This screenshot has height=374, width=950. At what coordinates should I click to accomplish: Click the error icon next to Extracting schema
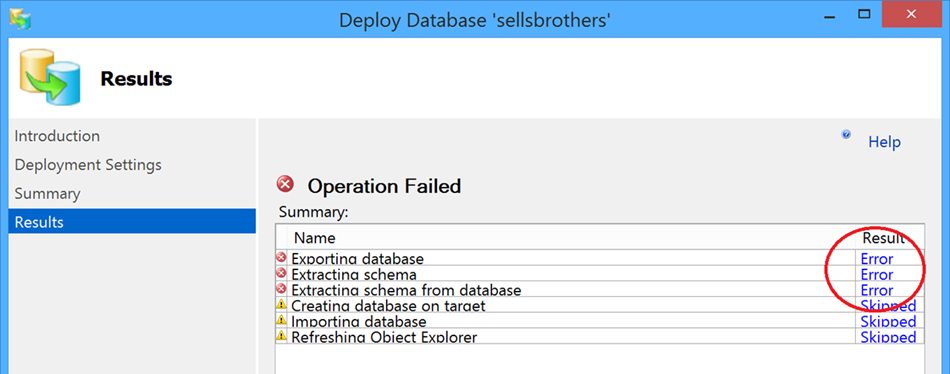281,273
